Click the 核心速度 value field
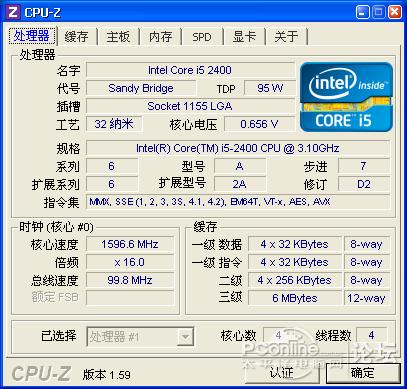This screenshot has height=389, width=407. (130, 244)
